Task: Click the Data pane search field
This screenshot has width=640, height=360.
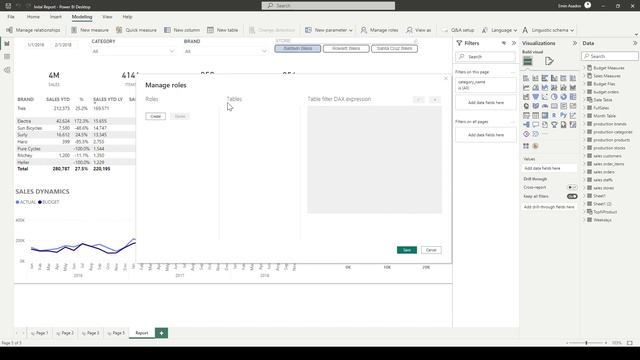Action: [610, 56]
